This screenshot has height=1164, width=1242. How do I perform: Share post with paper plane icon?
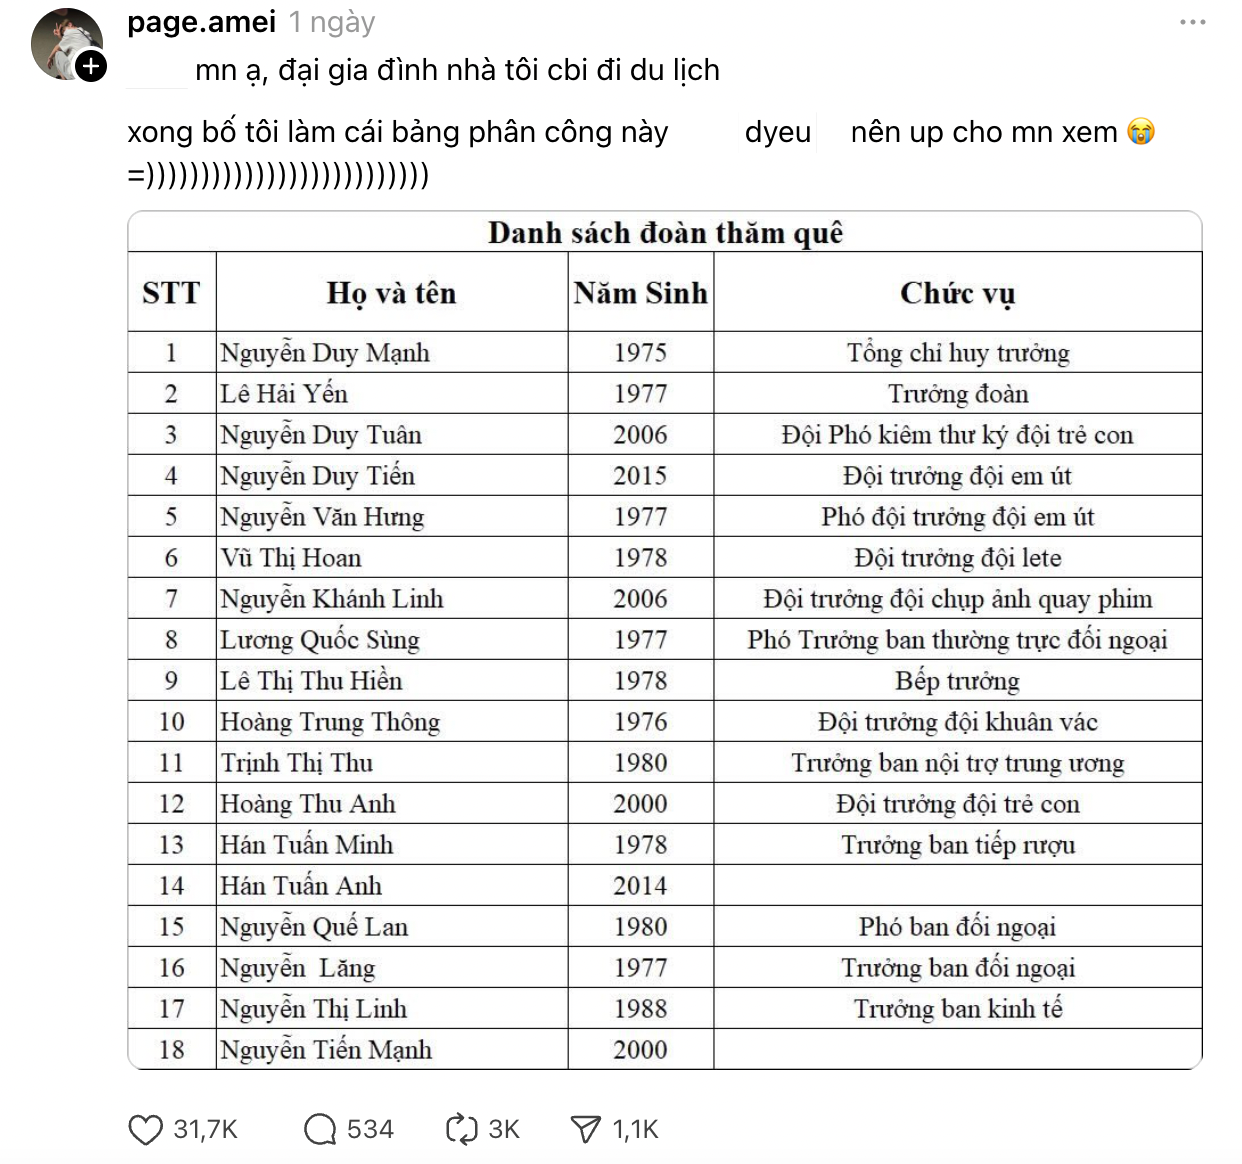[585, 1130]
